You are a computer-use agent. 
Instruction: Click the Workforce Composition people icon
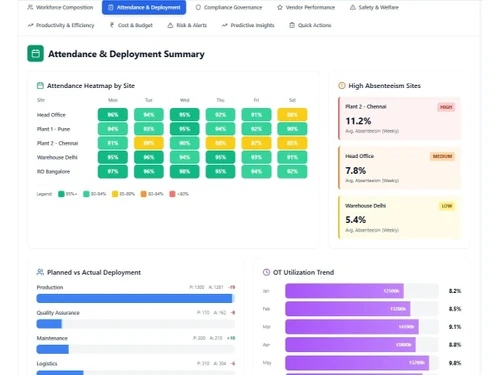click(x=30, y=7)
